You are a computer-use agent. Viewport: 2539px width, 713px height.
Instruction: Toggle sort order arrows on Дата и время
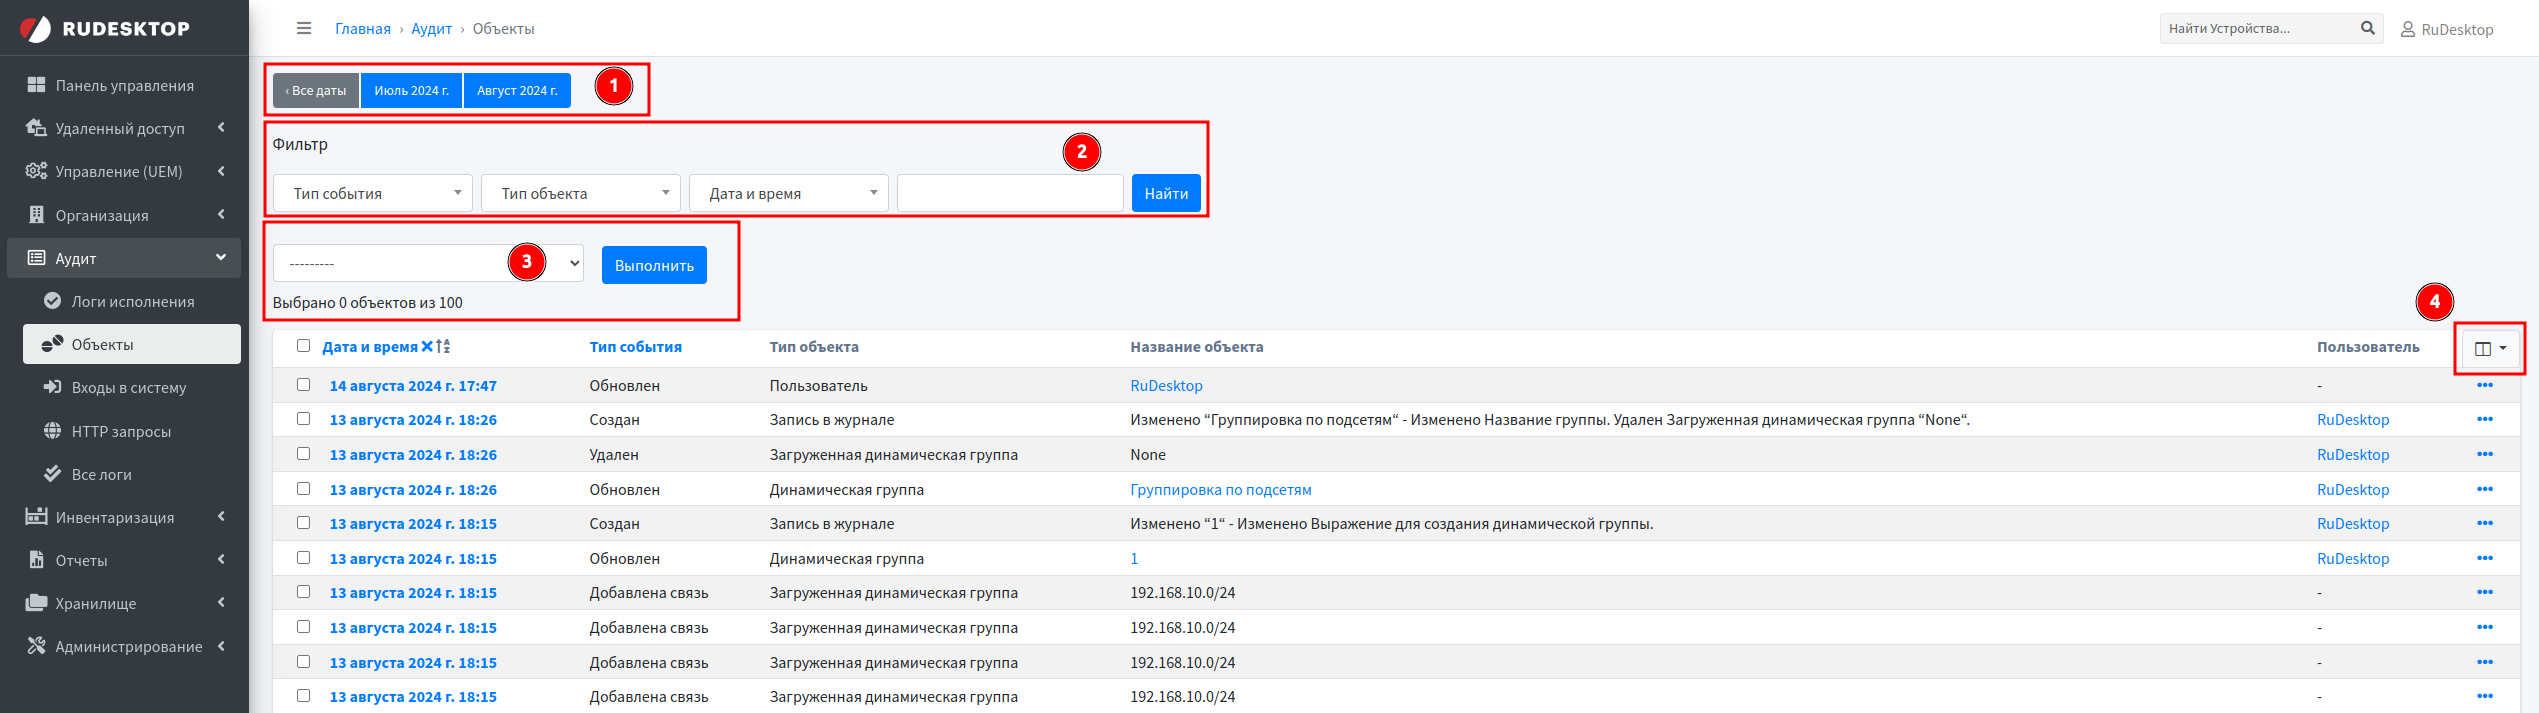click(443, 347)
